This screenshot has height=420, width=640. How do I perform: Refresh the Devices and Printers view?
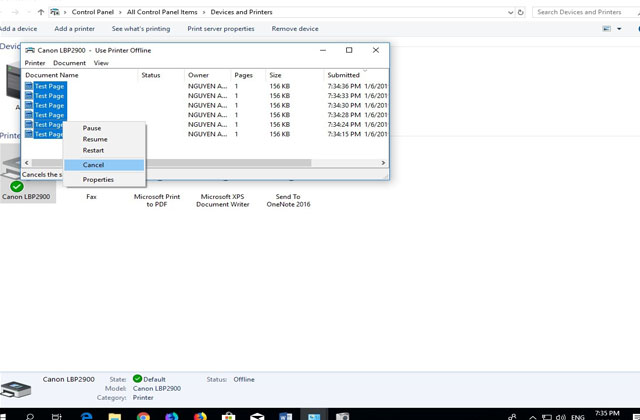[x=520, y=12]
